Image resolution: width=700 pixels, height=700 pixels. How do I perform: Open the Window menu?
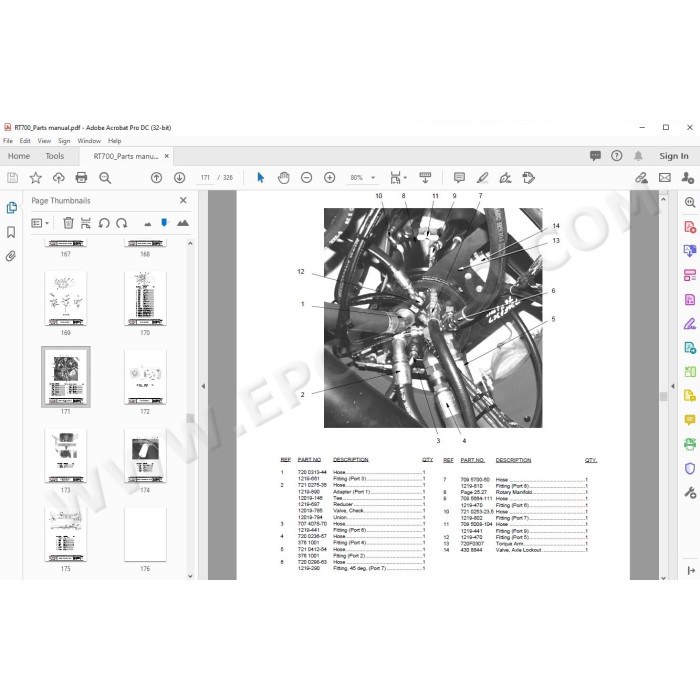coord(89,141)
